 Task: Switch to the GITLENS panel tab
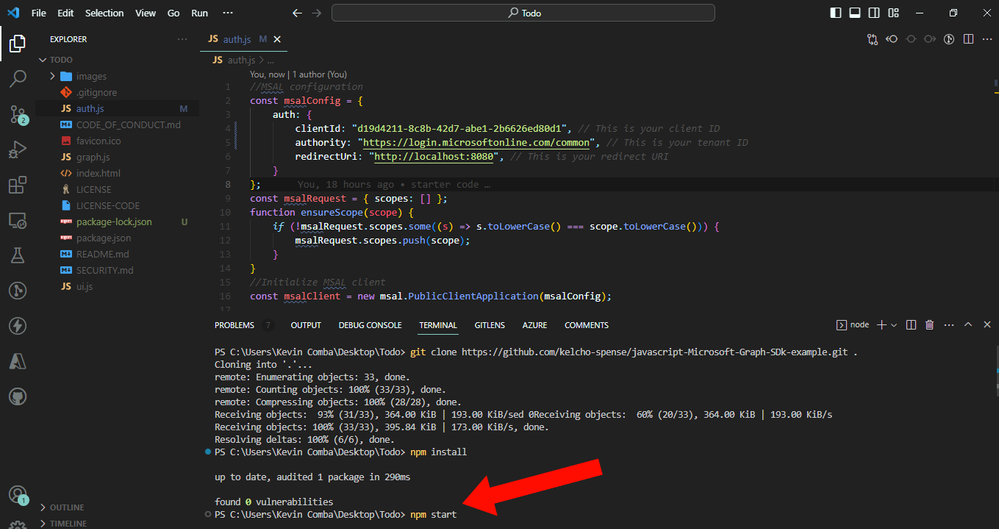pos(489,325)
